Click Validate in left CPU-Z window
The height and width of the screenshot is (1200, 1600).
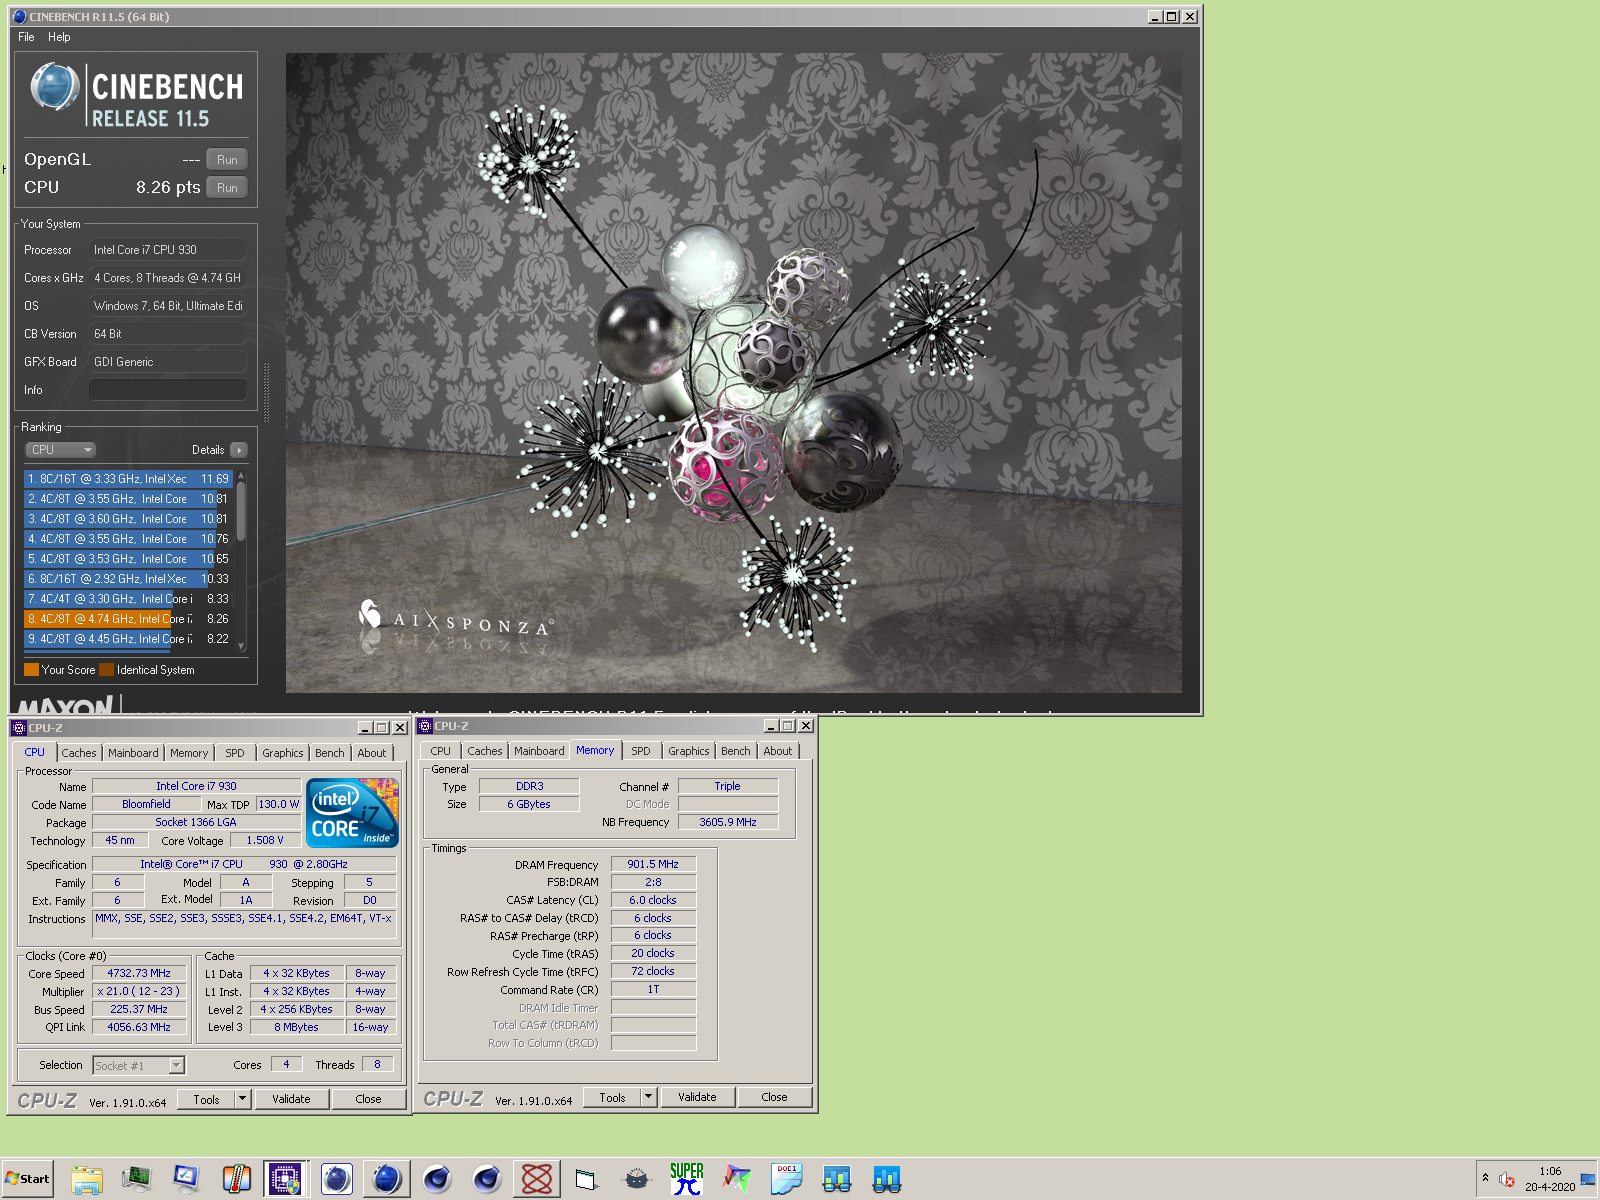291,1099
